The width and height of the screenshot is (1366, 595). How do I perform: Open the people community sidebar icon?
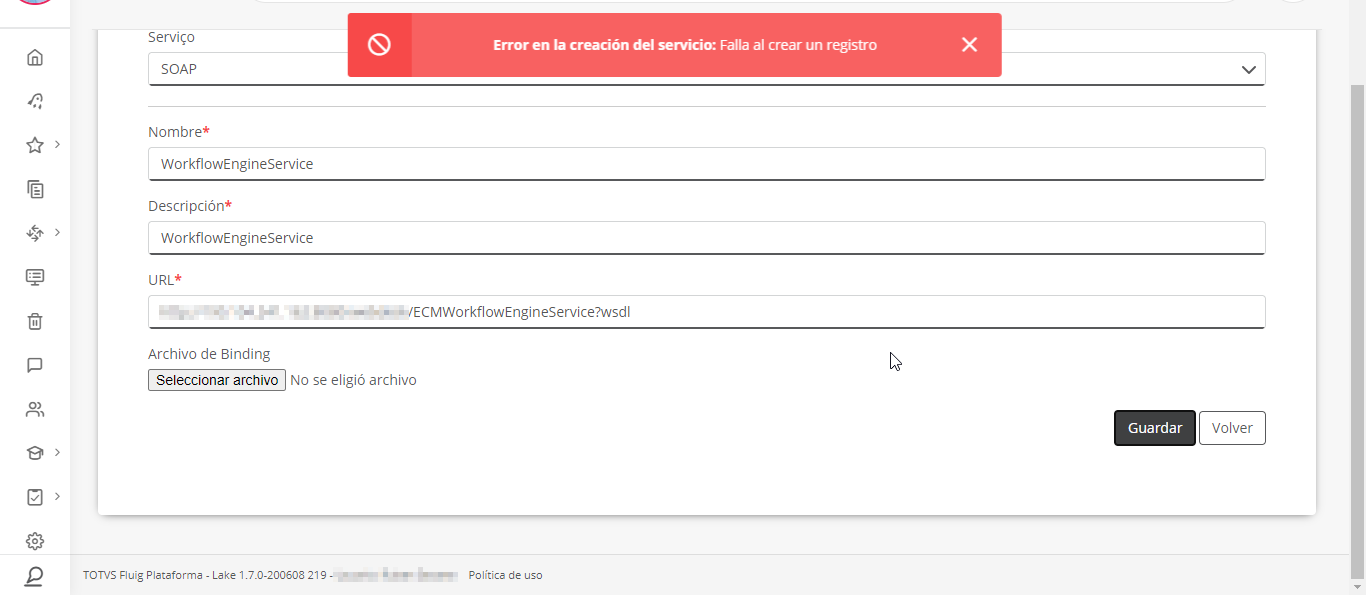pos(35,409)
